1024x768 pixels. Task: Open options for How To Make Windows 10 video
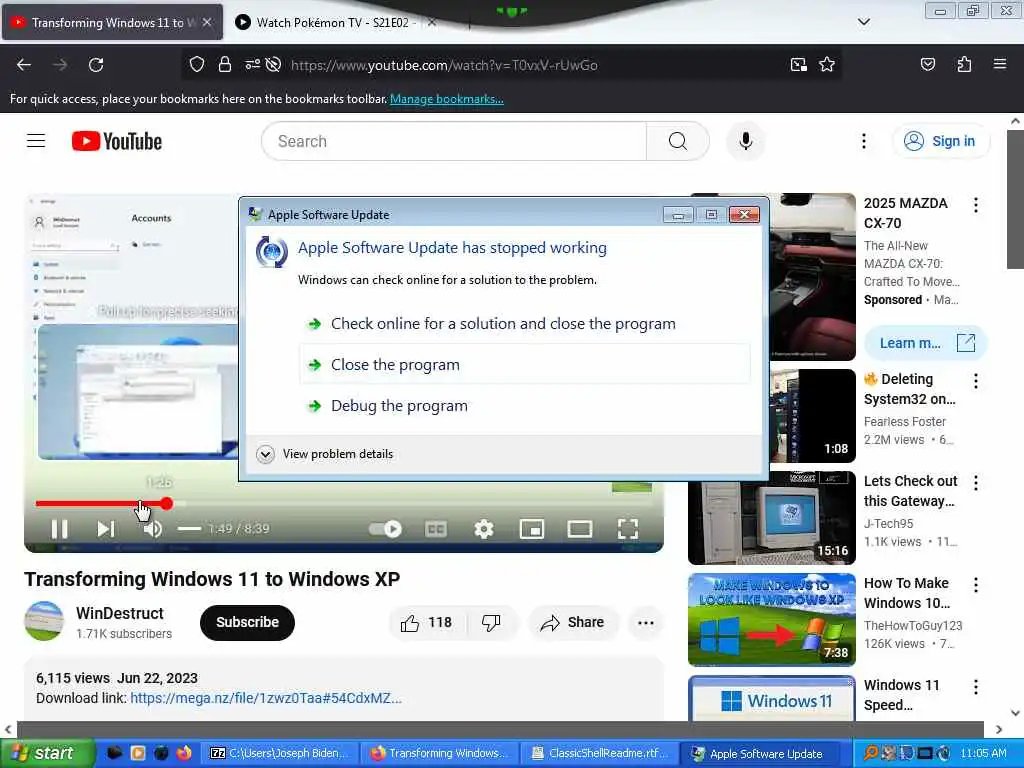click(976, 584)
